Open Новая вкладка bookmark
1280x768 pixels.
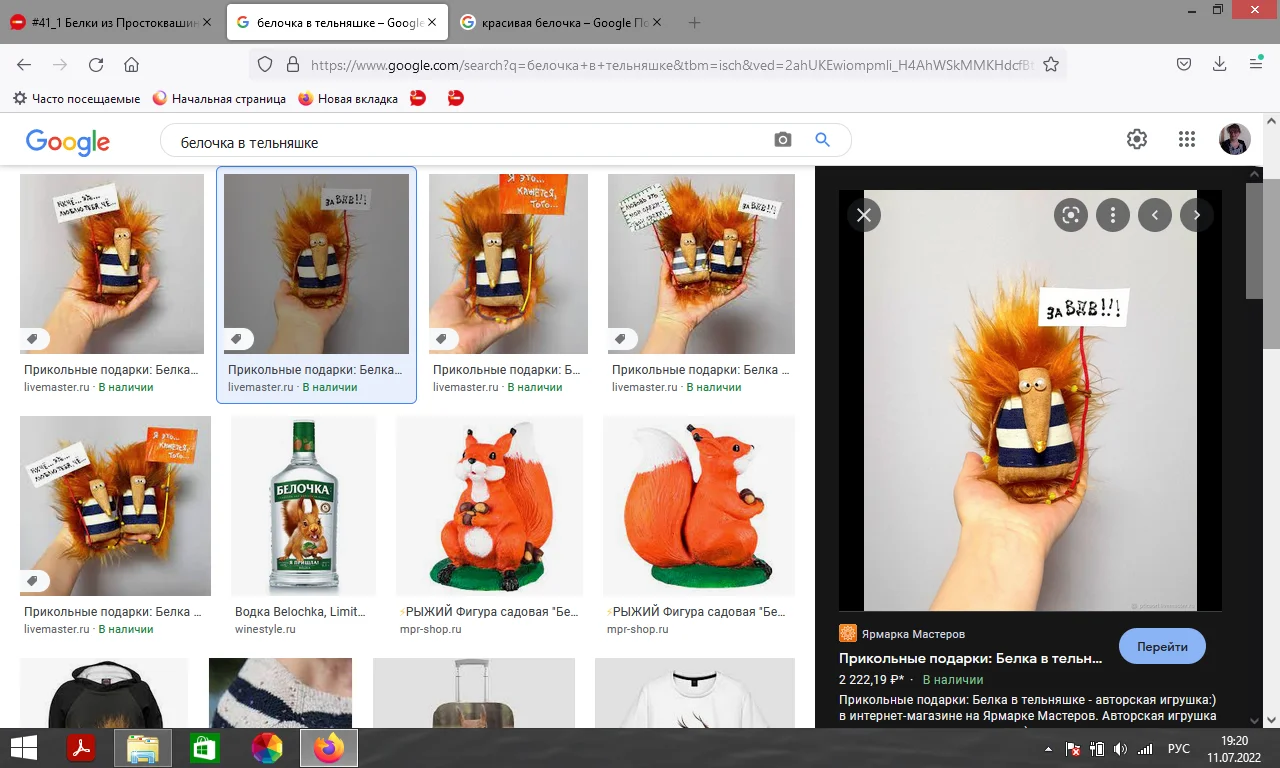[x=348, y=99]
